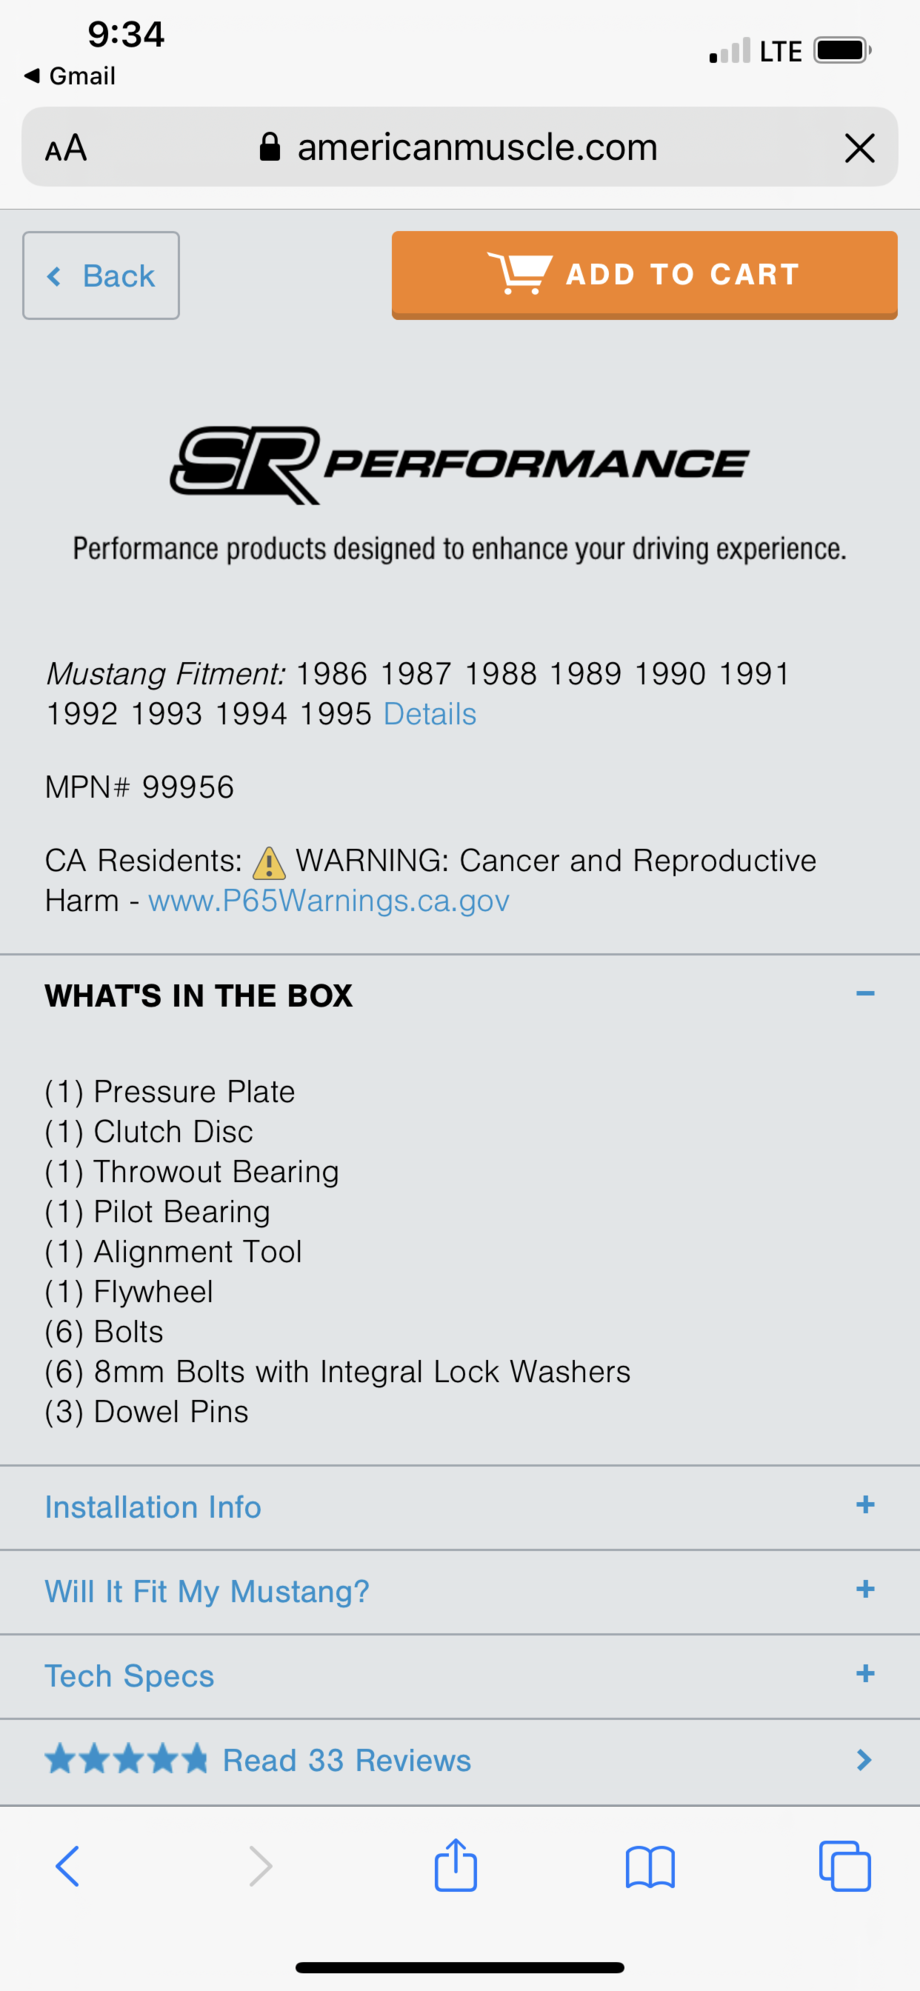Expand the Tech Specs section
This screenshot has height=1991, width=920.
(x=865, y=1674)
